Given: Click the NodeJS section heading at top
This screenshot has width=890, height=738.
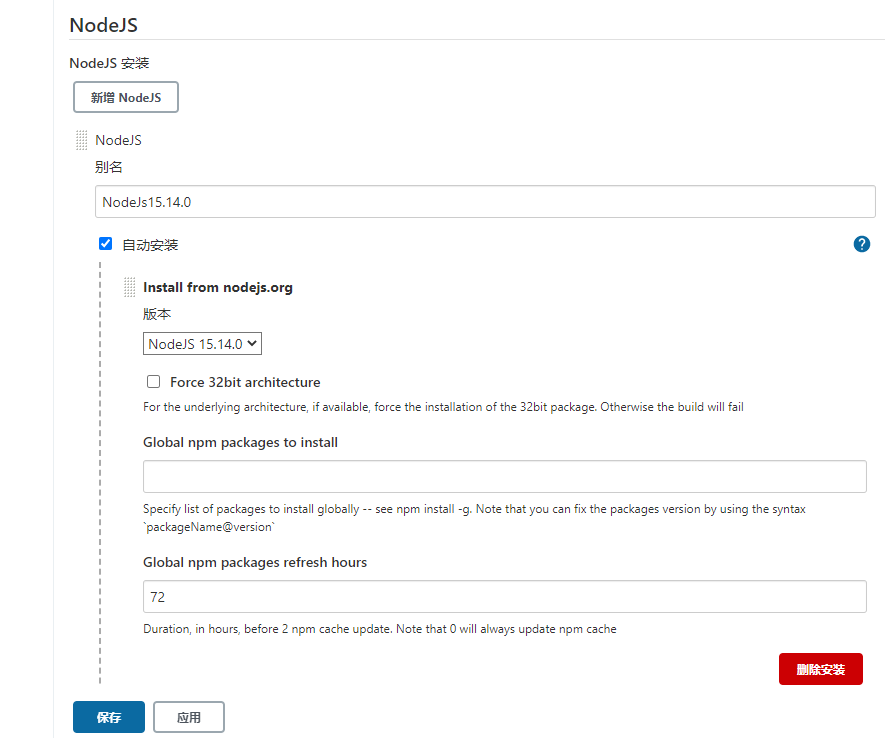Looking at the screenshot, I should tap(102, 25).
